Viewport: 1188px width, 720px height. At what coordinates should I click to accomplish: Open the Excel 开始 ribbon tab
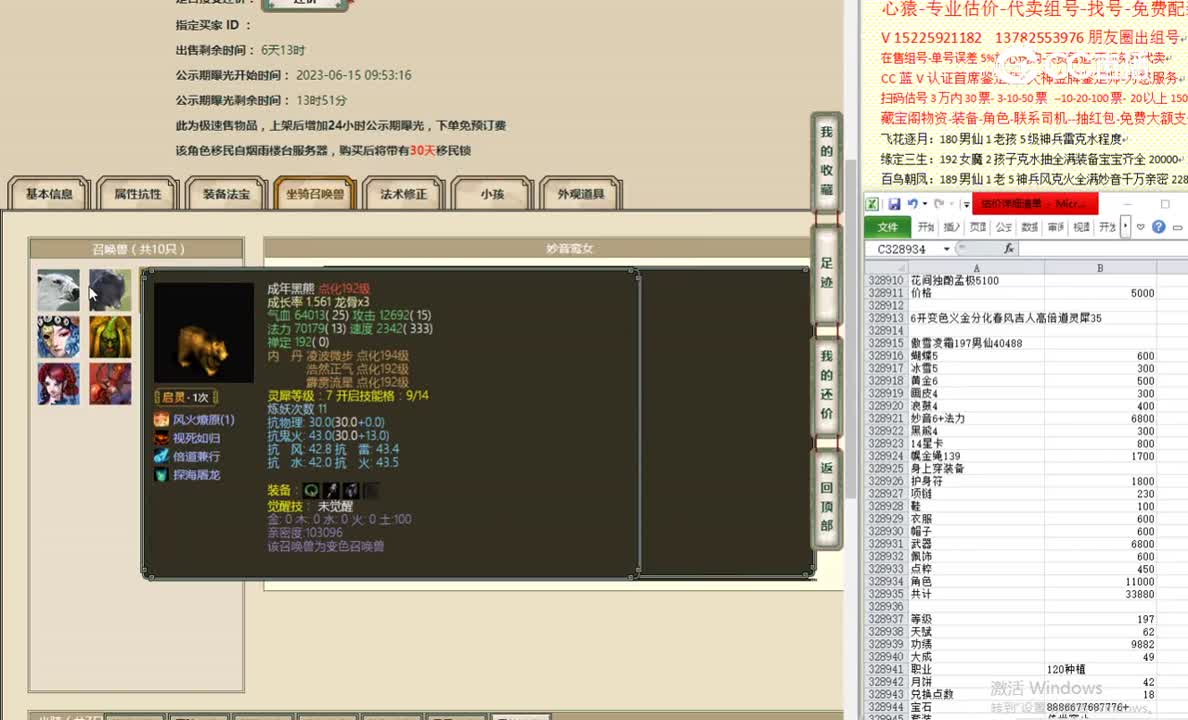pos(926,227)
